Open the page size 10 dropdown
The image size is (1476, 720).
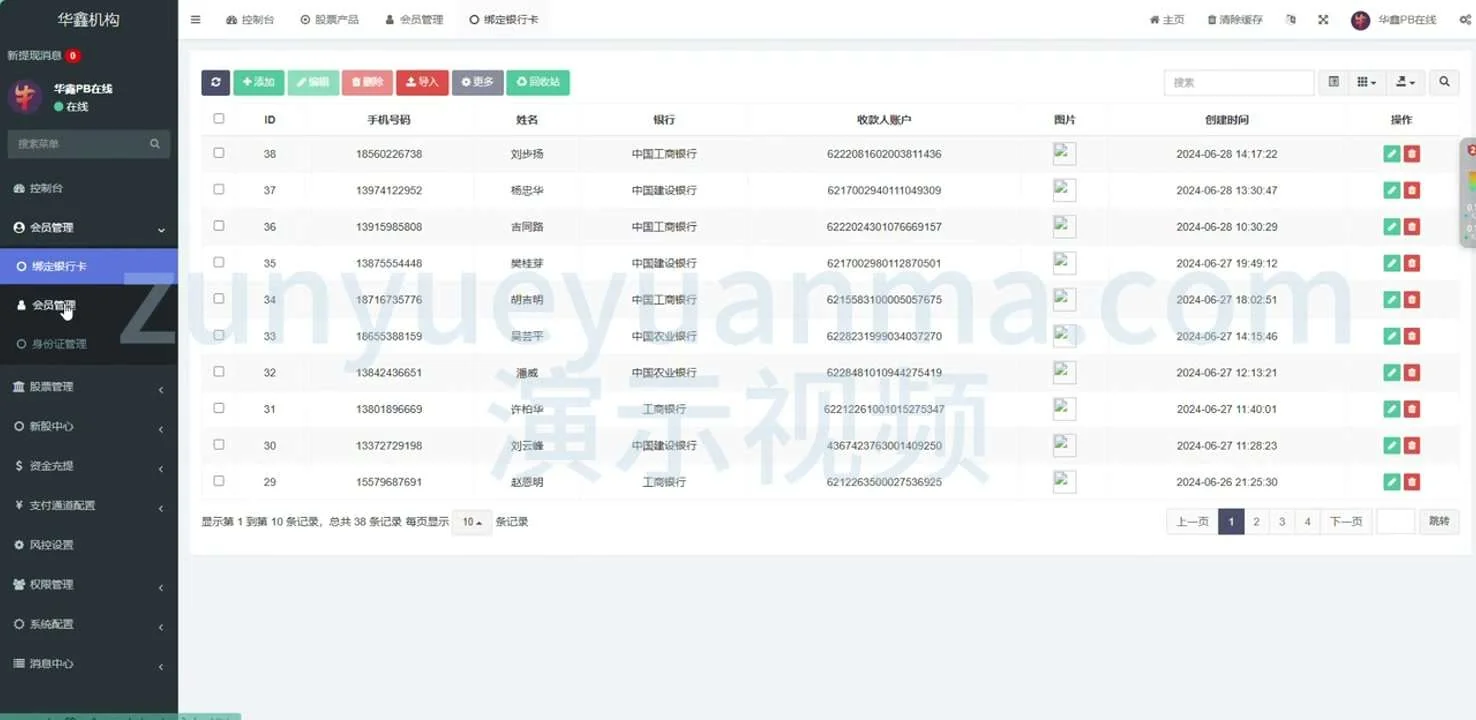tap(471, 522)
